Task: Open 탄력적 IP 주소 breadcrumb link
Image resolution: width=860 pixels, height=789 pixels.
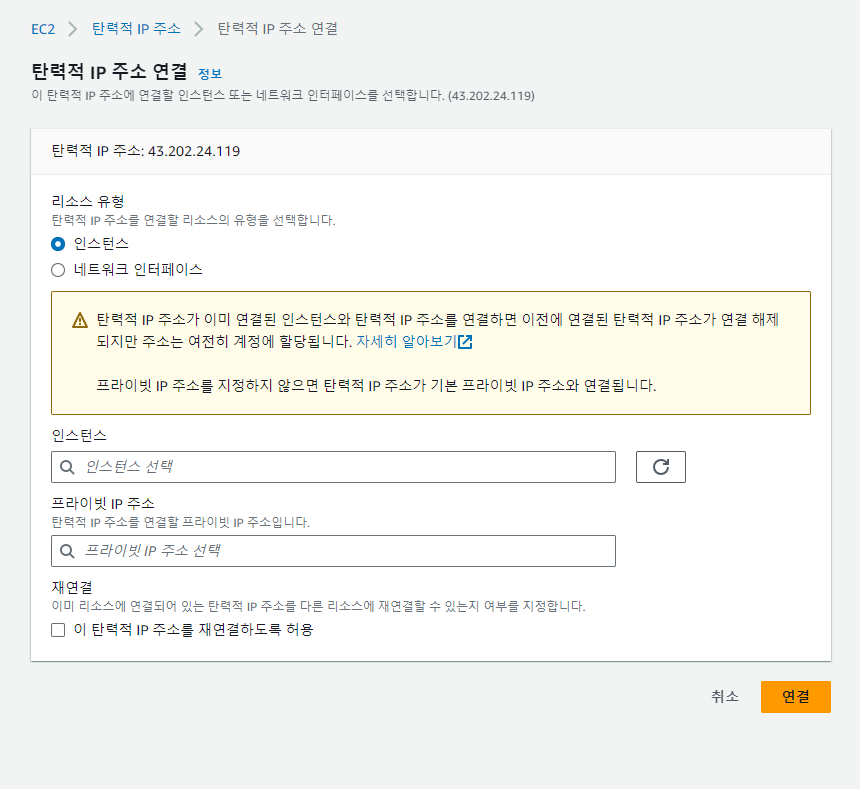Action: [136, 29]
